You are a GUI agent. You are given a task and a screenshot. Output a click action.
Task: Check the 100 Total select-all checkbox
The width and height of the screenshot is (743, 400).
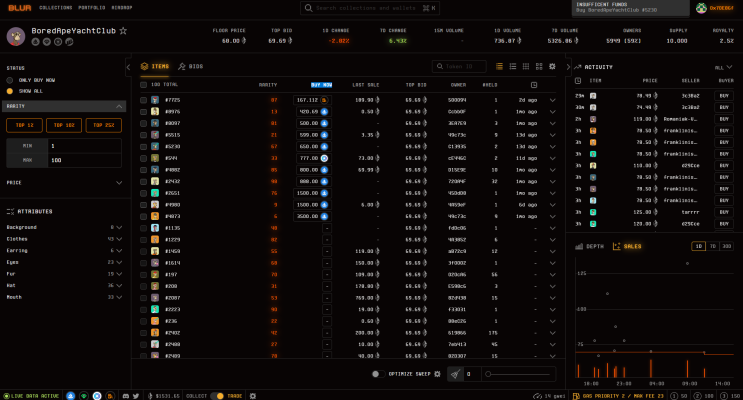tap(144, 85)
